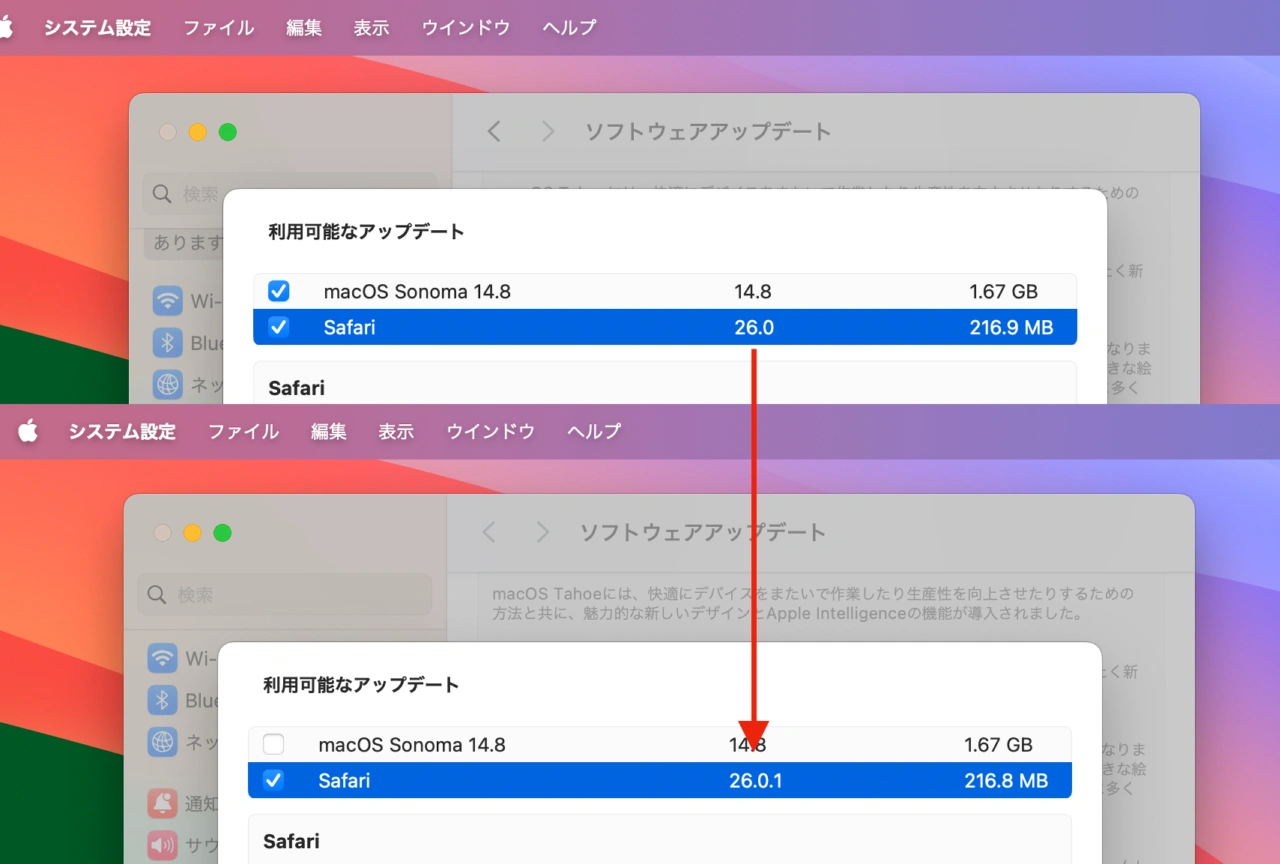Viewport: 1280px width, 864px height.
Task: Toggle the Safari 26.0 update checkbox
Action: pyautogui.click(x=278, y=327)
